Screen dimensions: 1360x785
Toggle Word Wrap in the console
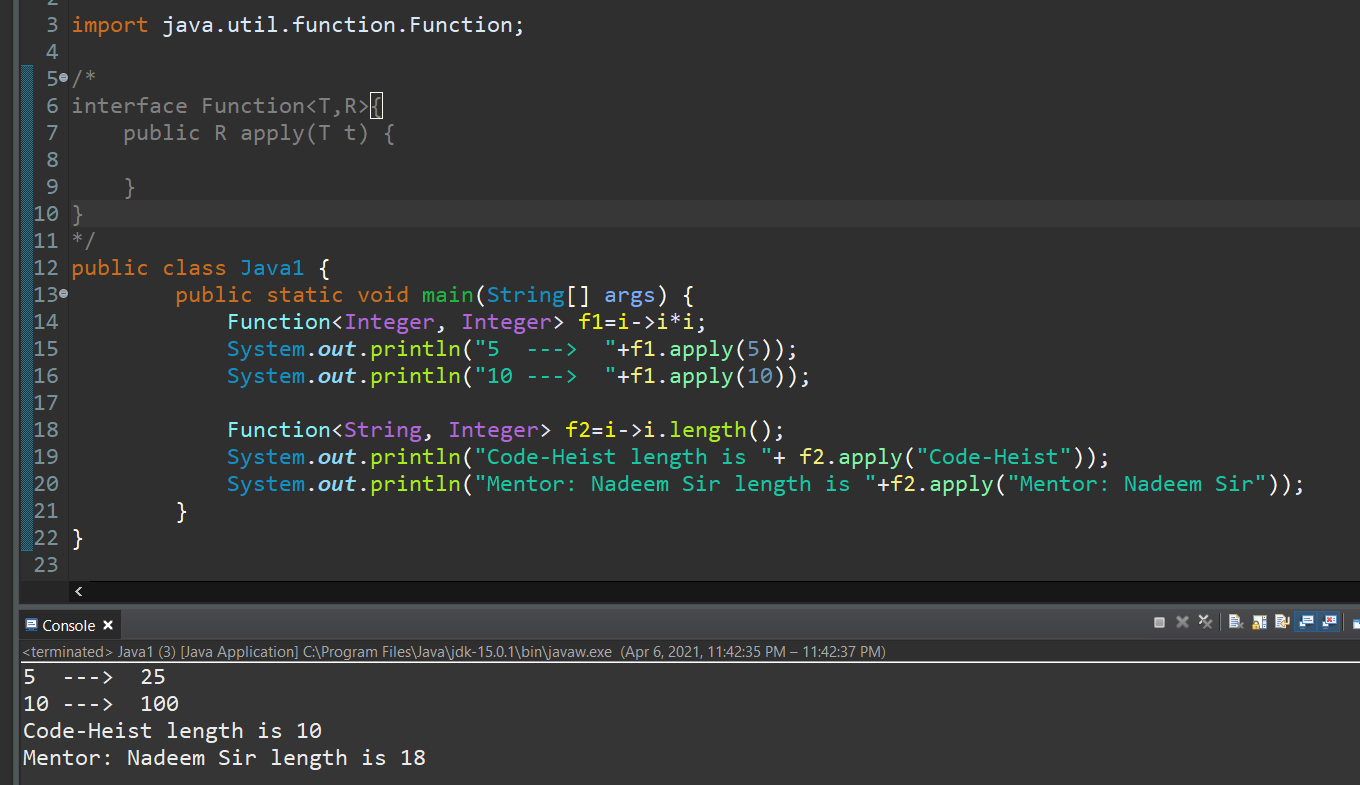(1281, 622)
